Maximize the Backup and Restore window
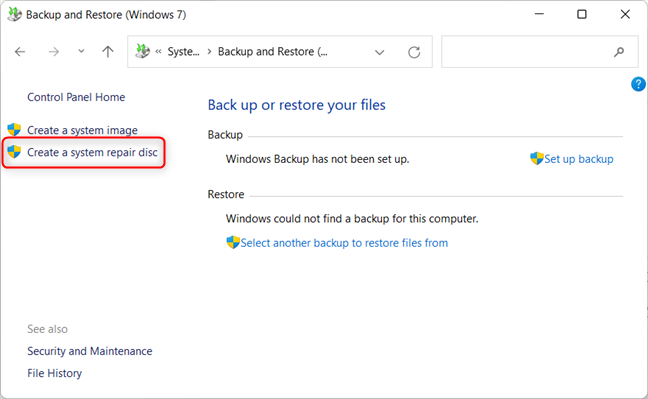This screenshot has width=648, height=399. [x=582, y=14]
